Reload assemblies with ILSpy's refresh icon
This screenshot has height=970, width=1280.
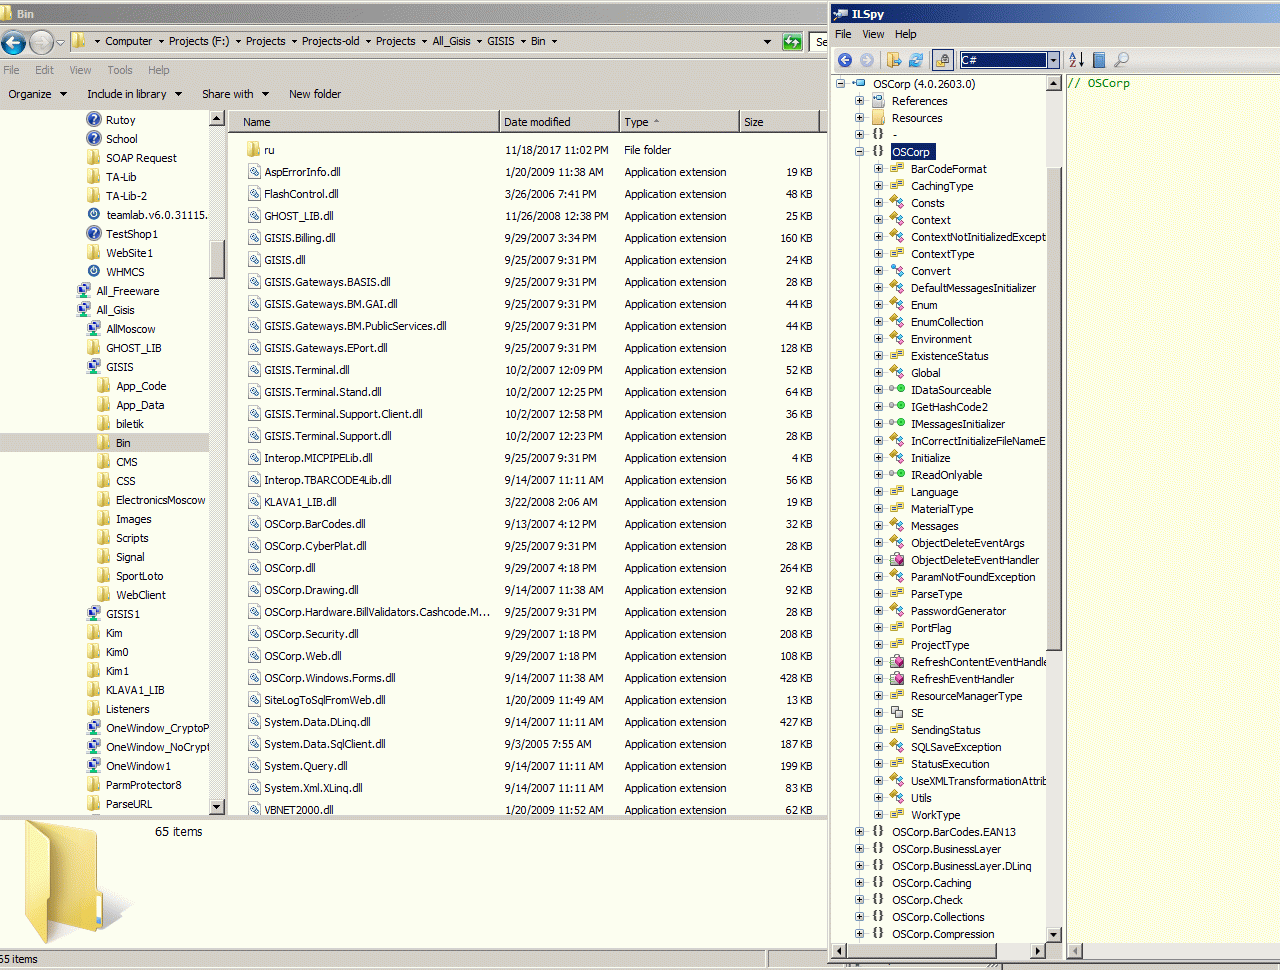pyautogui.click(x=916, y=60)
